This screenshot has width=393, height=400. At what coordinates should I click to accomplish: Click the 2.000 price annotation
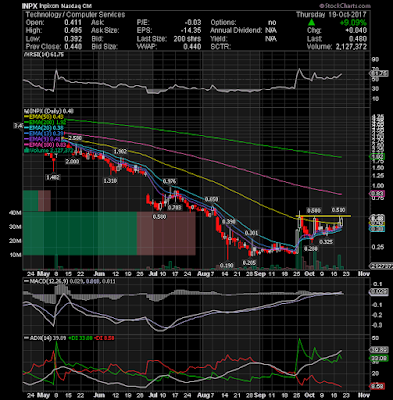[73, 161]
